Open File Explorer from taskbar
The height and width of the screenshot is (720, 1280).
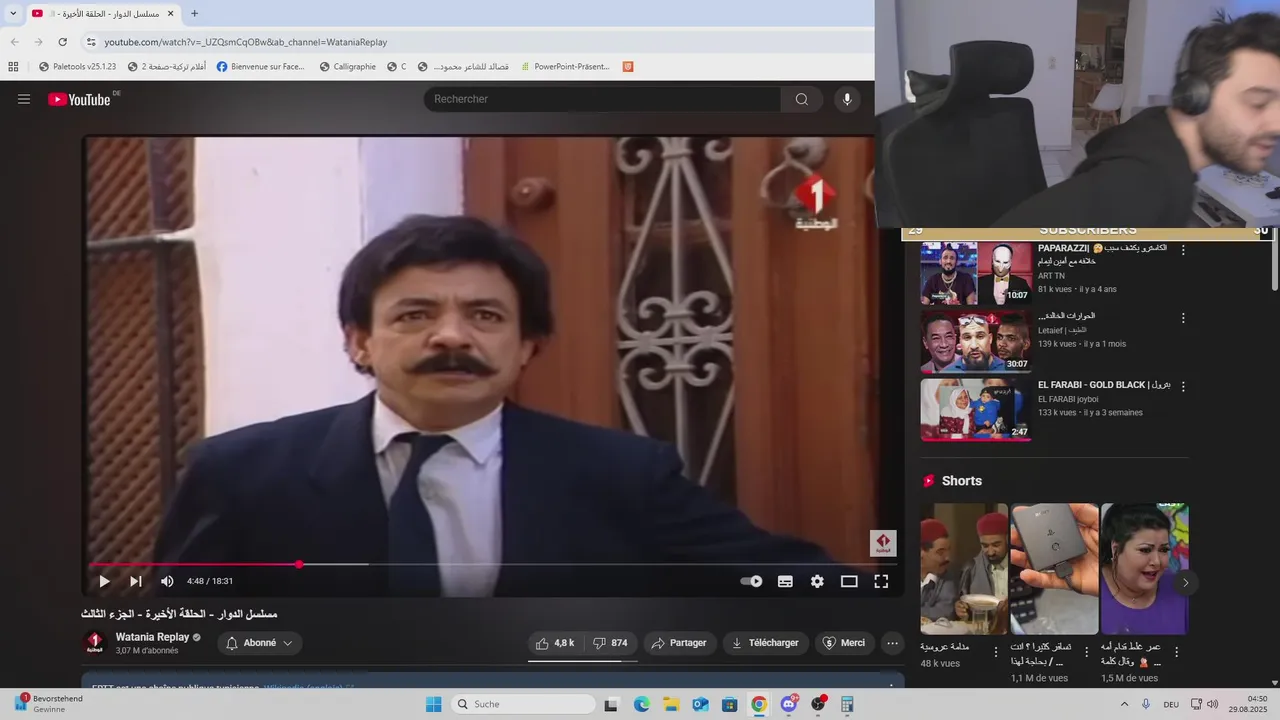point(671,704)
